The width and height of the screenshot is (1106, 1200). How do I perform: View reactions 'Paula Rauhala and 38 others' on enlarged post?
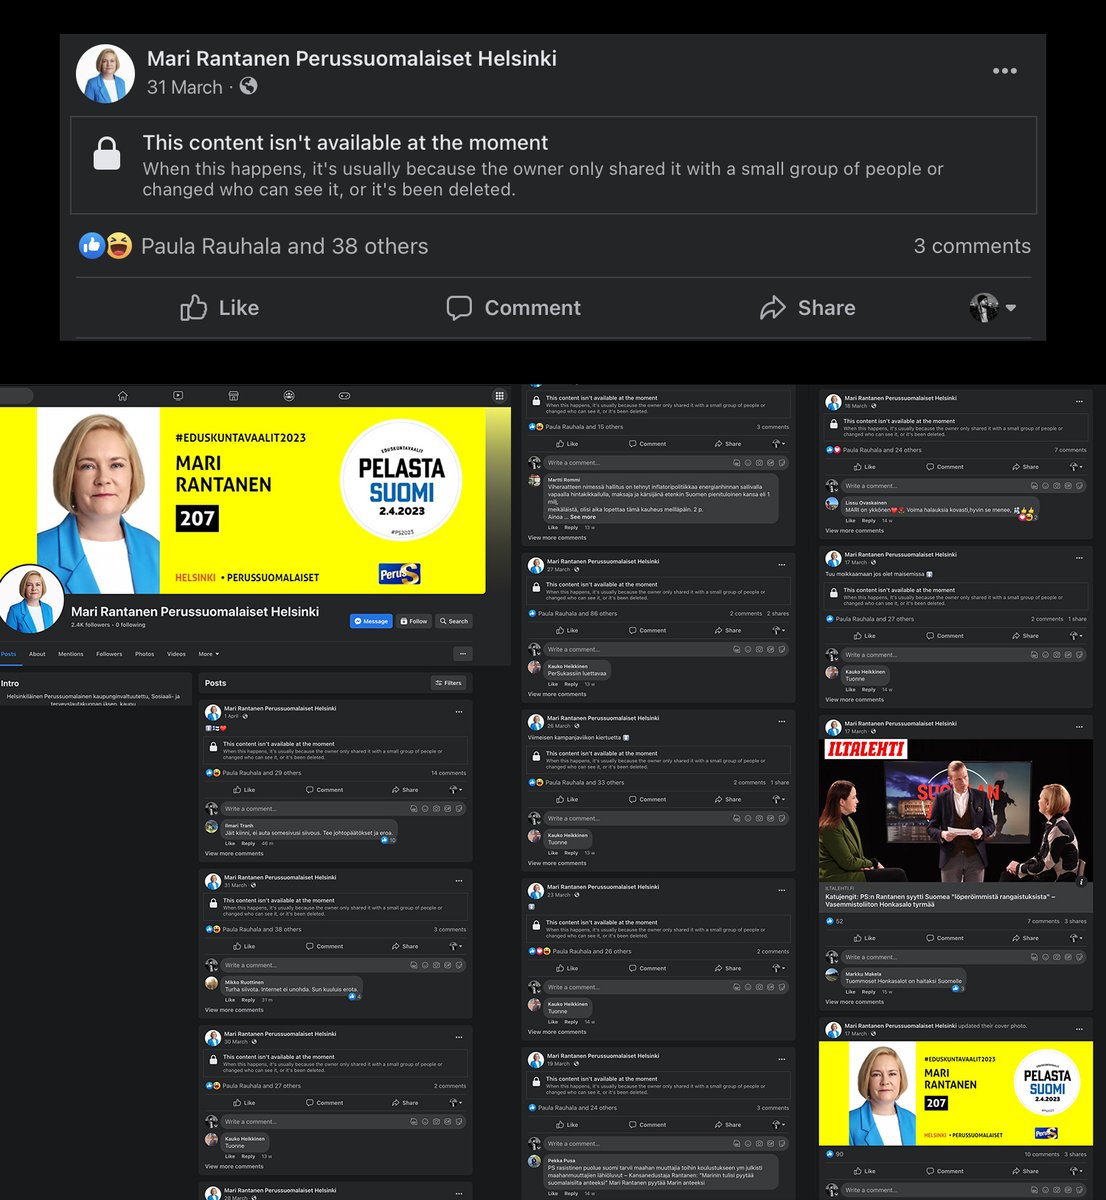coord(284,246)
